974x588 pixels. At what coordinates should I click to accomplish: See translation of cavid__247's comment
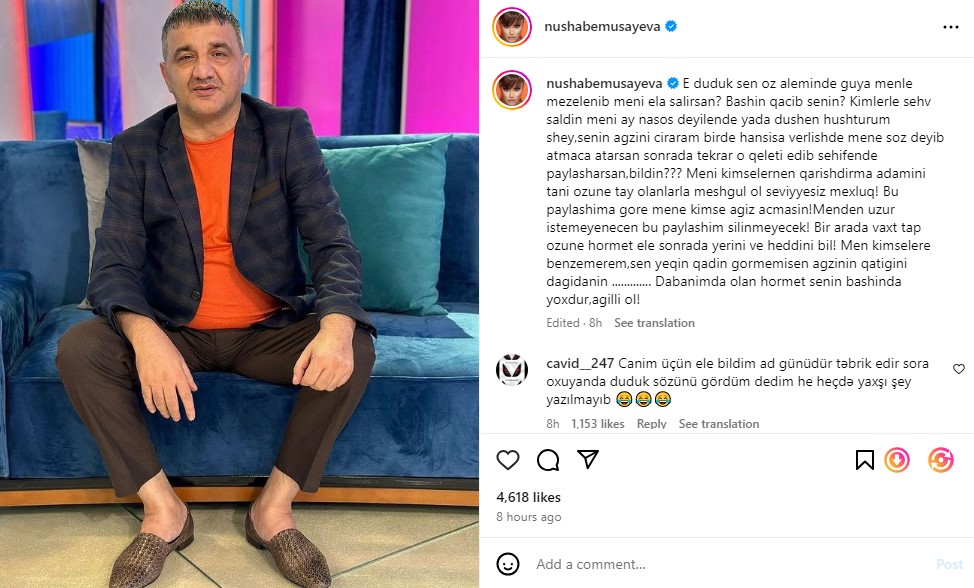(x=719, y=423)
